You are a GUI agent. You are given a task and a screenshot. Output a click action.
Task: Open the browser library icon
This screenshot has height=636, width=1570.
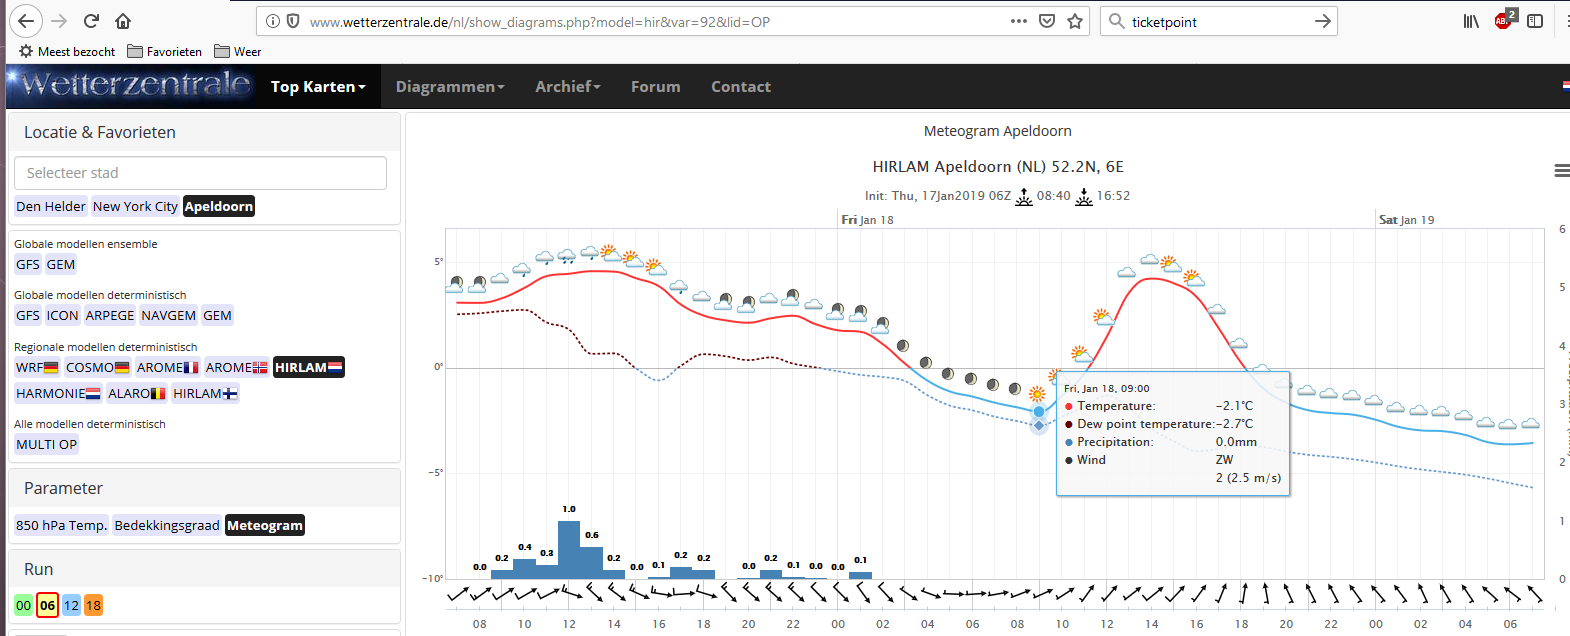tap(1471, 21)
